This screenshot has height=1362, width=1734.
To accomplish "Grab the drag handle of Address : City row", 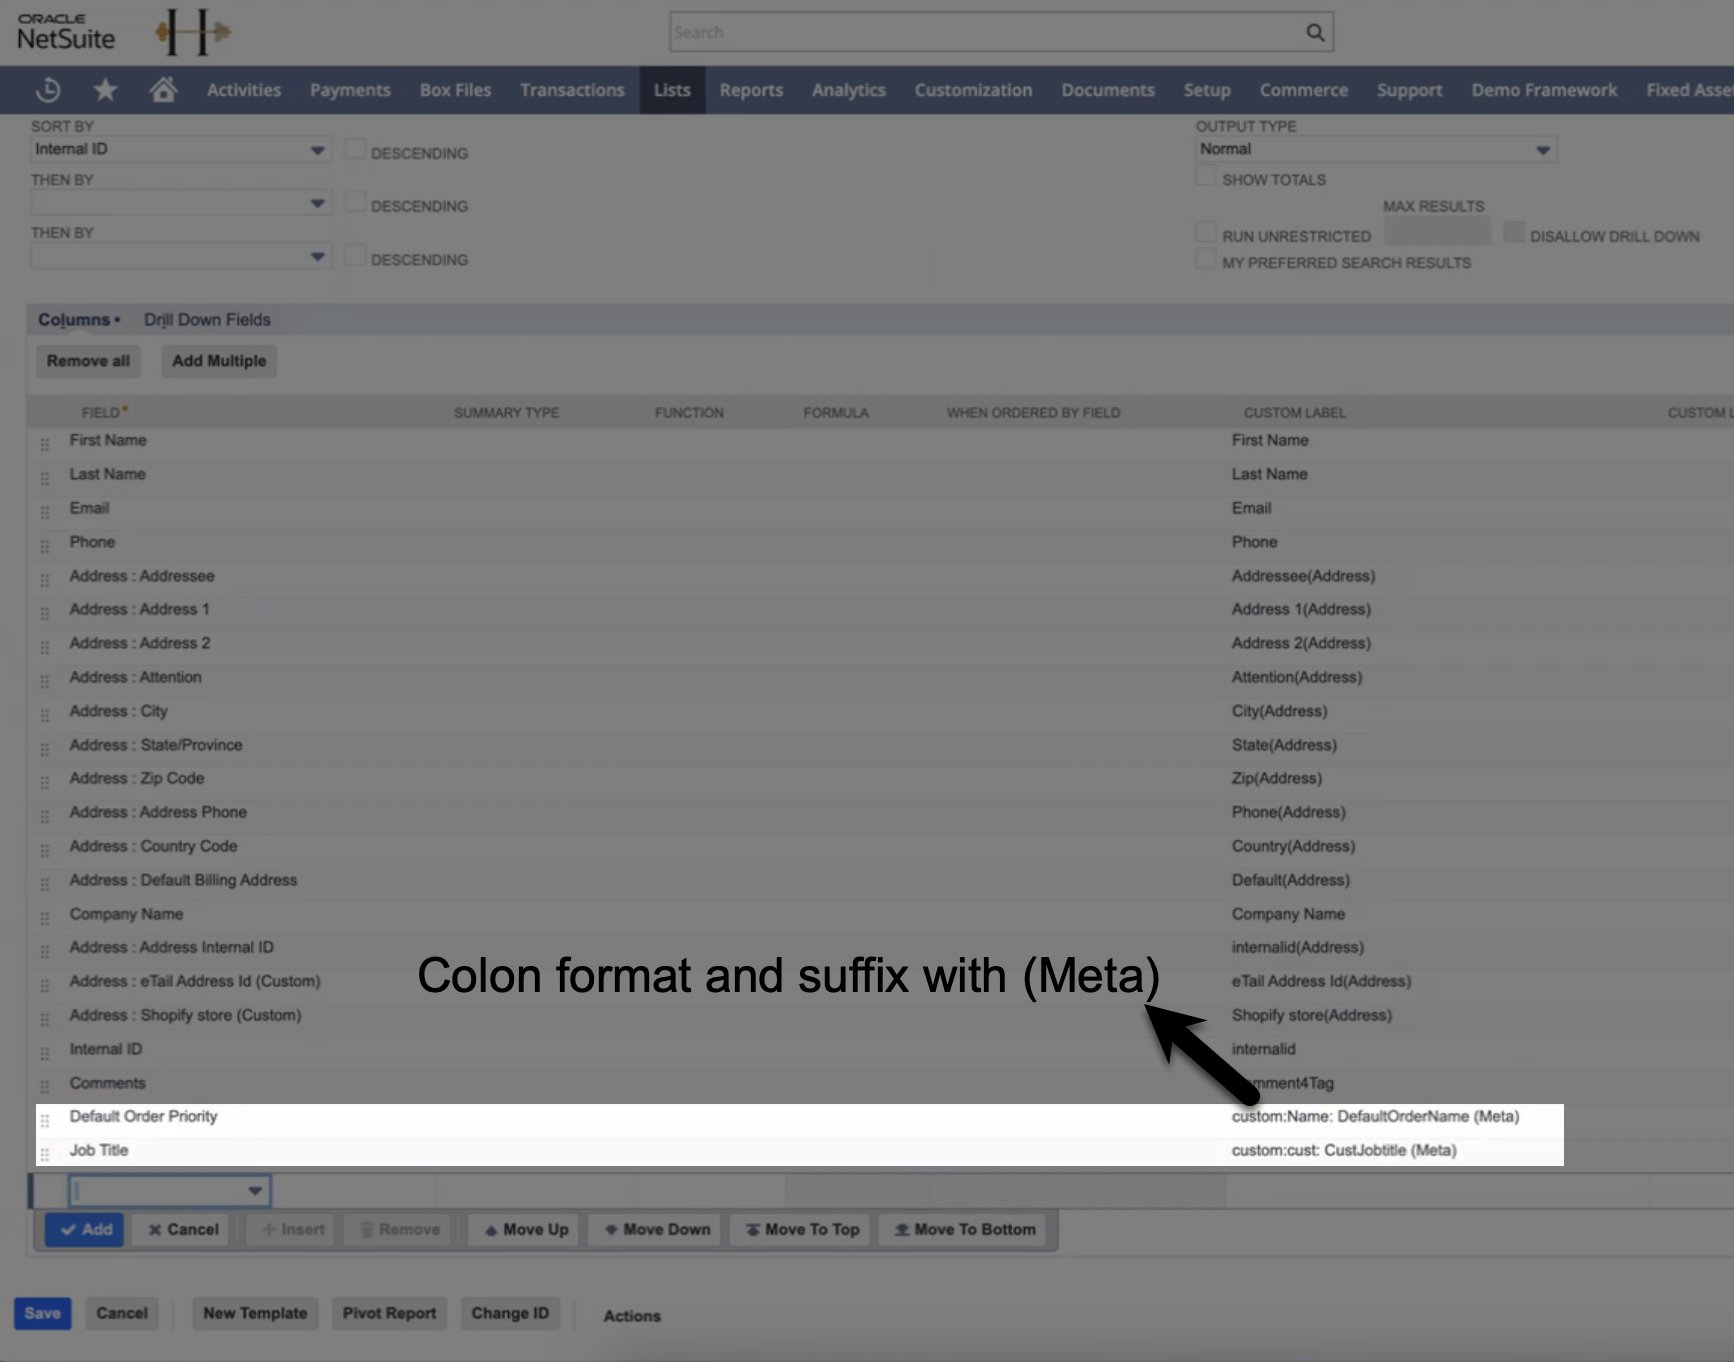I will 45,715.
